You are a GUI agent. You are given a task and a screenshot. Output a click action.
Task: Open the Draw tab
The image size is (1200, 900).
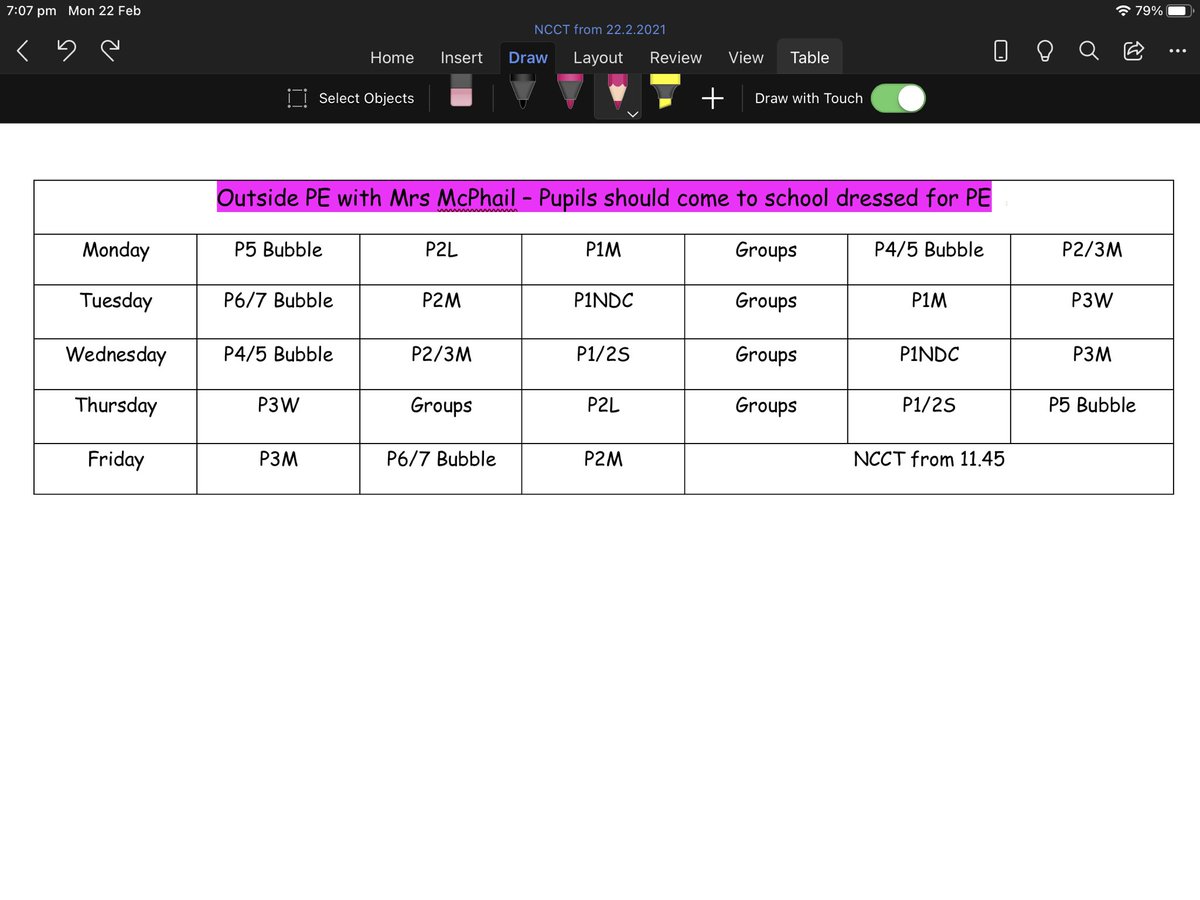click(528, 58)
